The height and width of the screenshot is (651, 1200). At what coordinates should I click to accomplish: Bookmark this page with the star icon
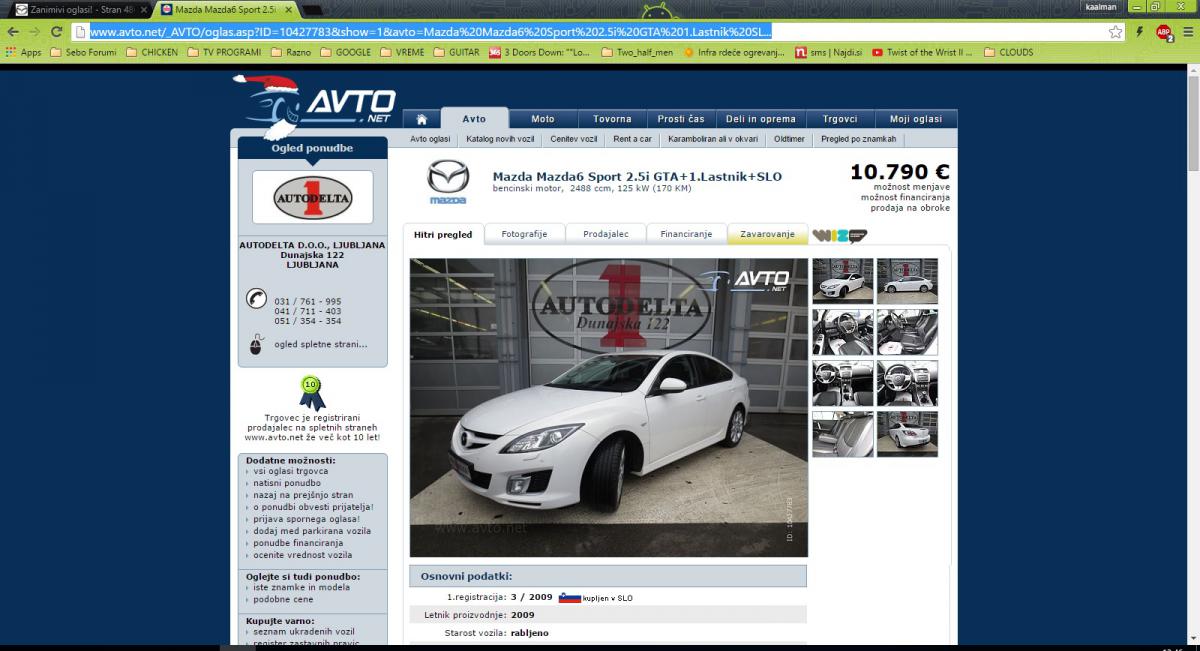point(1115,32)
